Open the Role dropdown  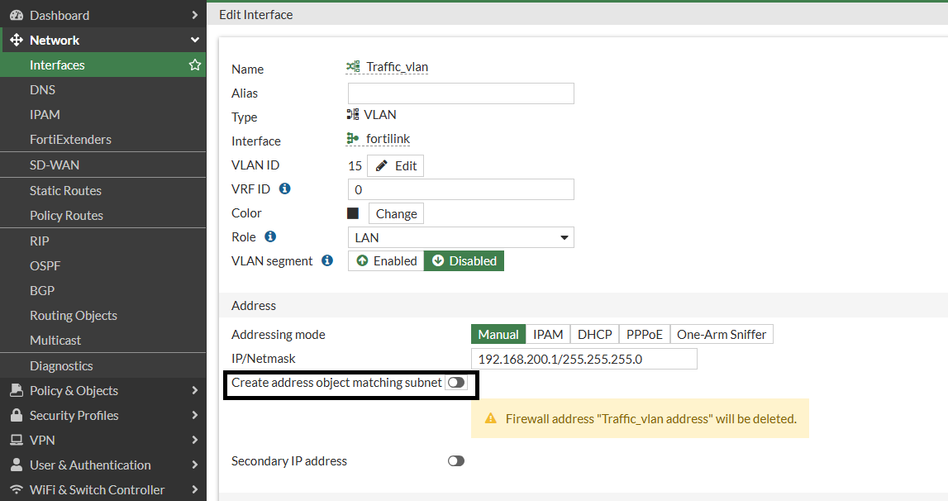pos(461,238)
